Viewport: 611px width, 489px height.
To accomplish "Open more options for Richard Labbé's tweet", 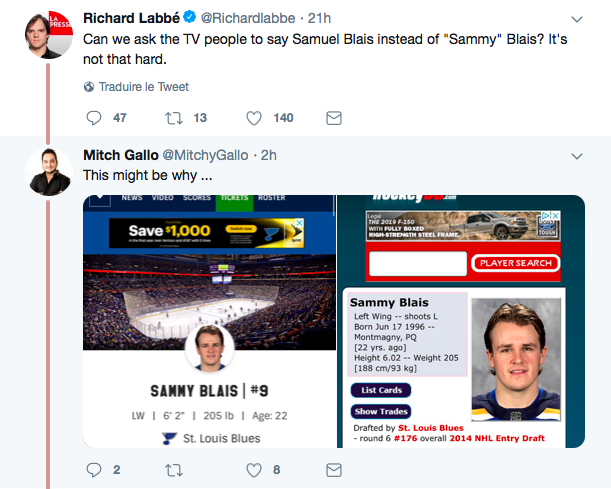I will coord(576,19).
